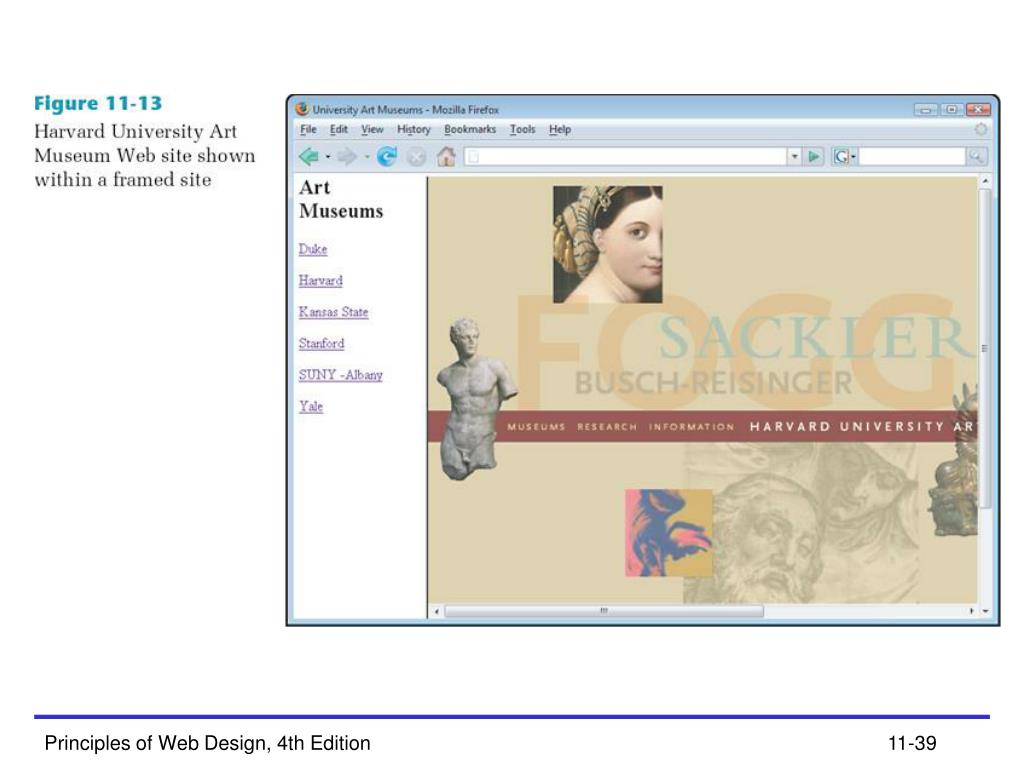Click the Back arrow in Firefox toolbar
This screenshot has width=1024, height=768.
(308, 157)
